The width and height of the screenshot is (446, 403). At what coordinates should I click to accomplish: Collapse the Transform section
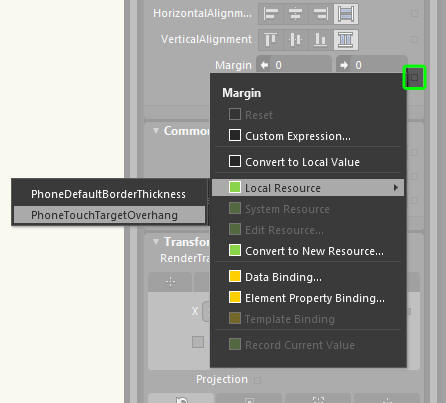click(156, 241)
